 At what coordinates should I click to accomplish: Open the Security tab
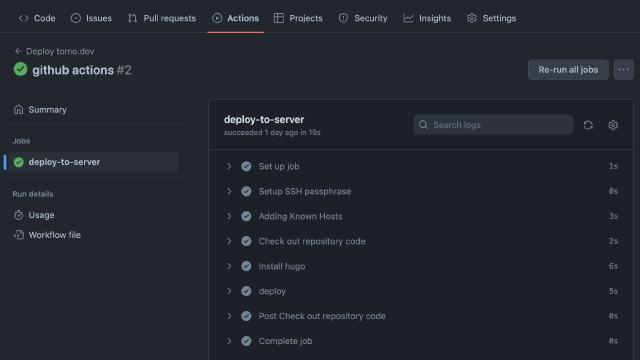click(363, 18)
